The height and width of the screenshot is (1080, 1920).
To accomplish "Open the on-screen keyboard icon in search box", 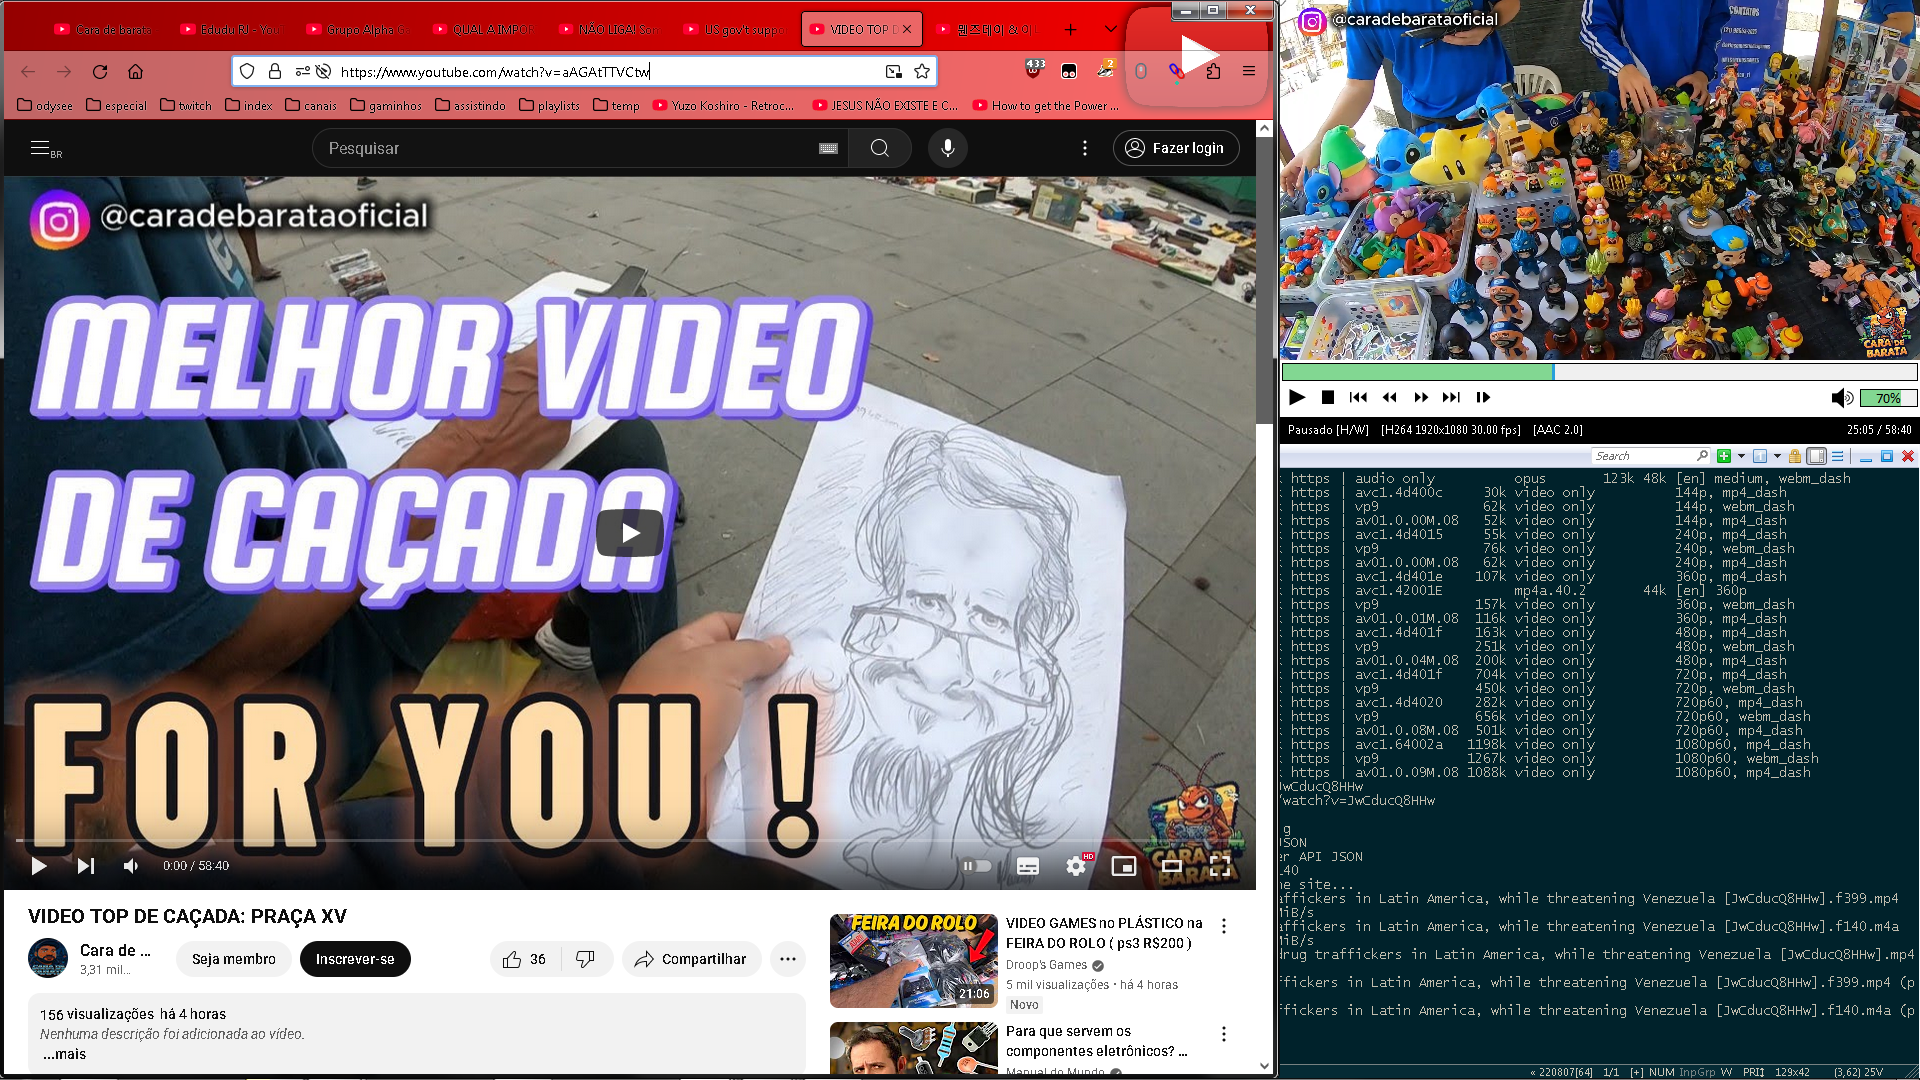I will pyautogui.click(x=828, y=148).
